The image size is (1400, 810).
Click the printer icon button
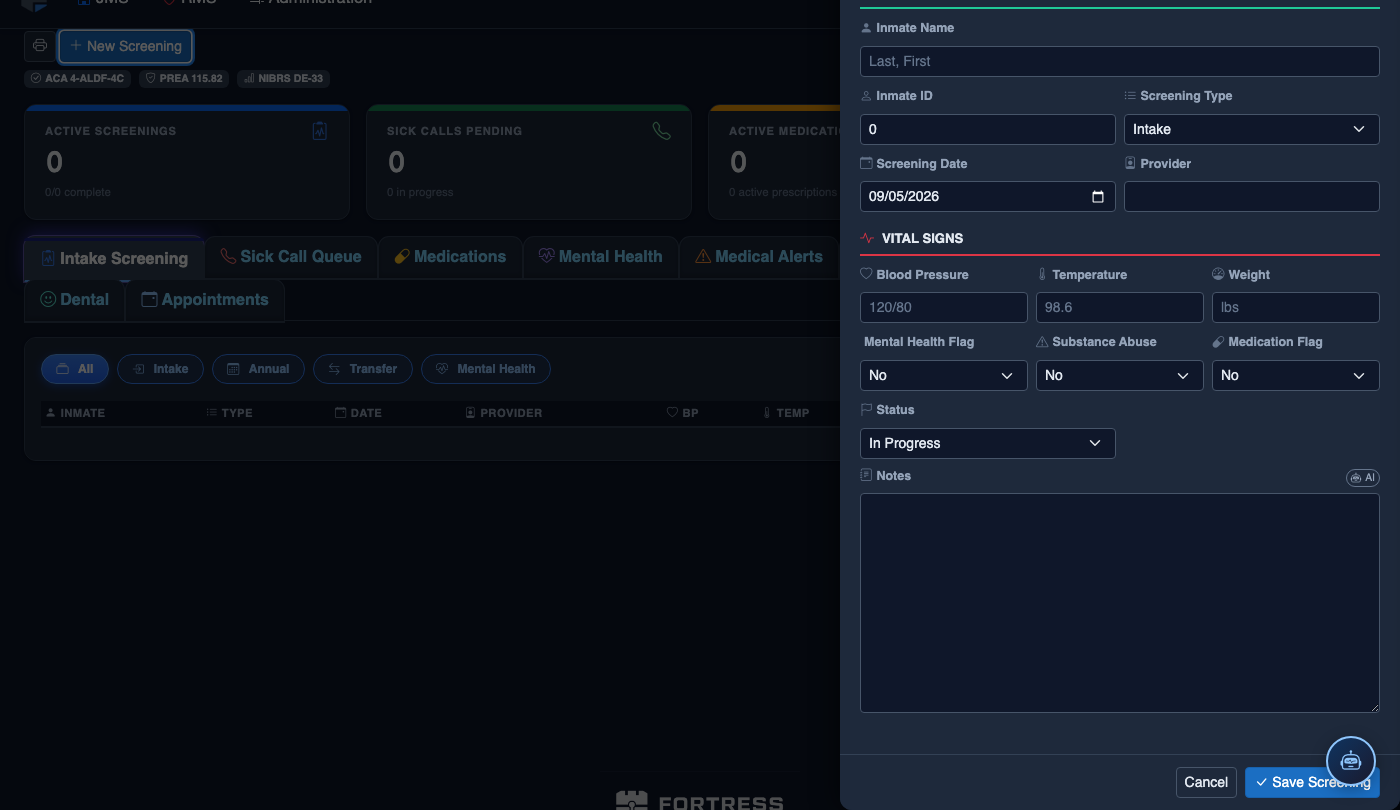coord(40,46)
